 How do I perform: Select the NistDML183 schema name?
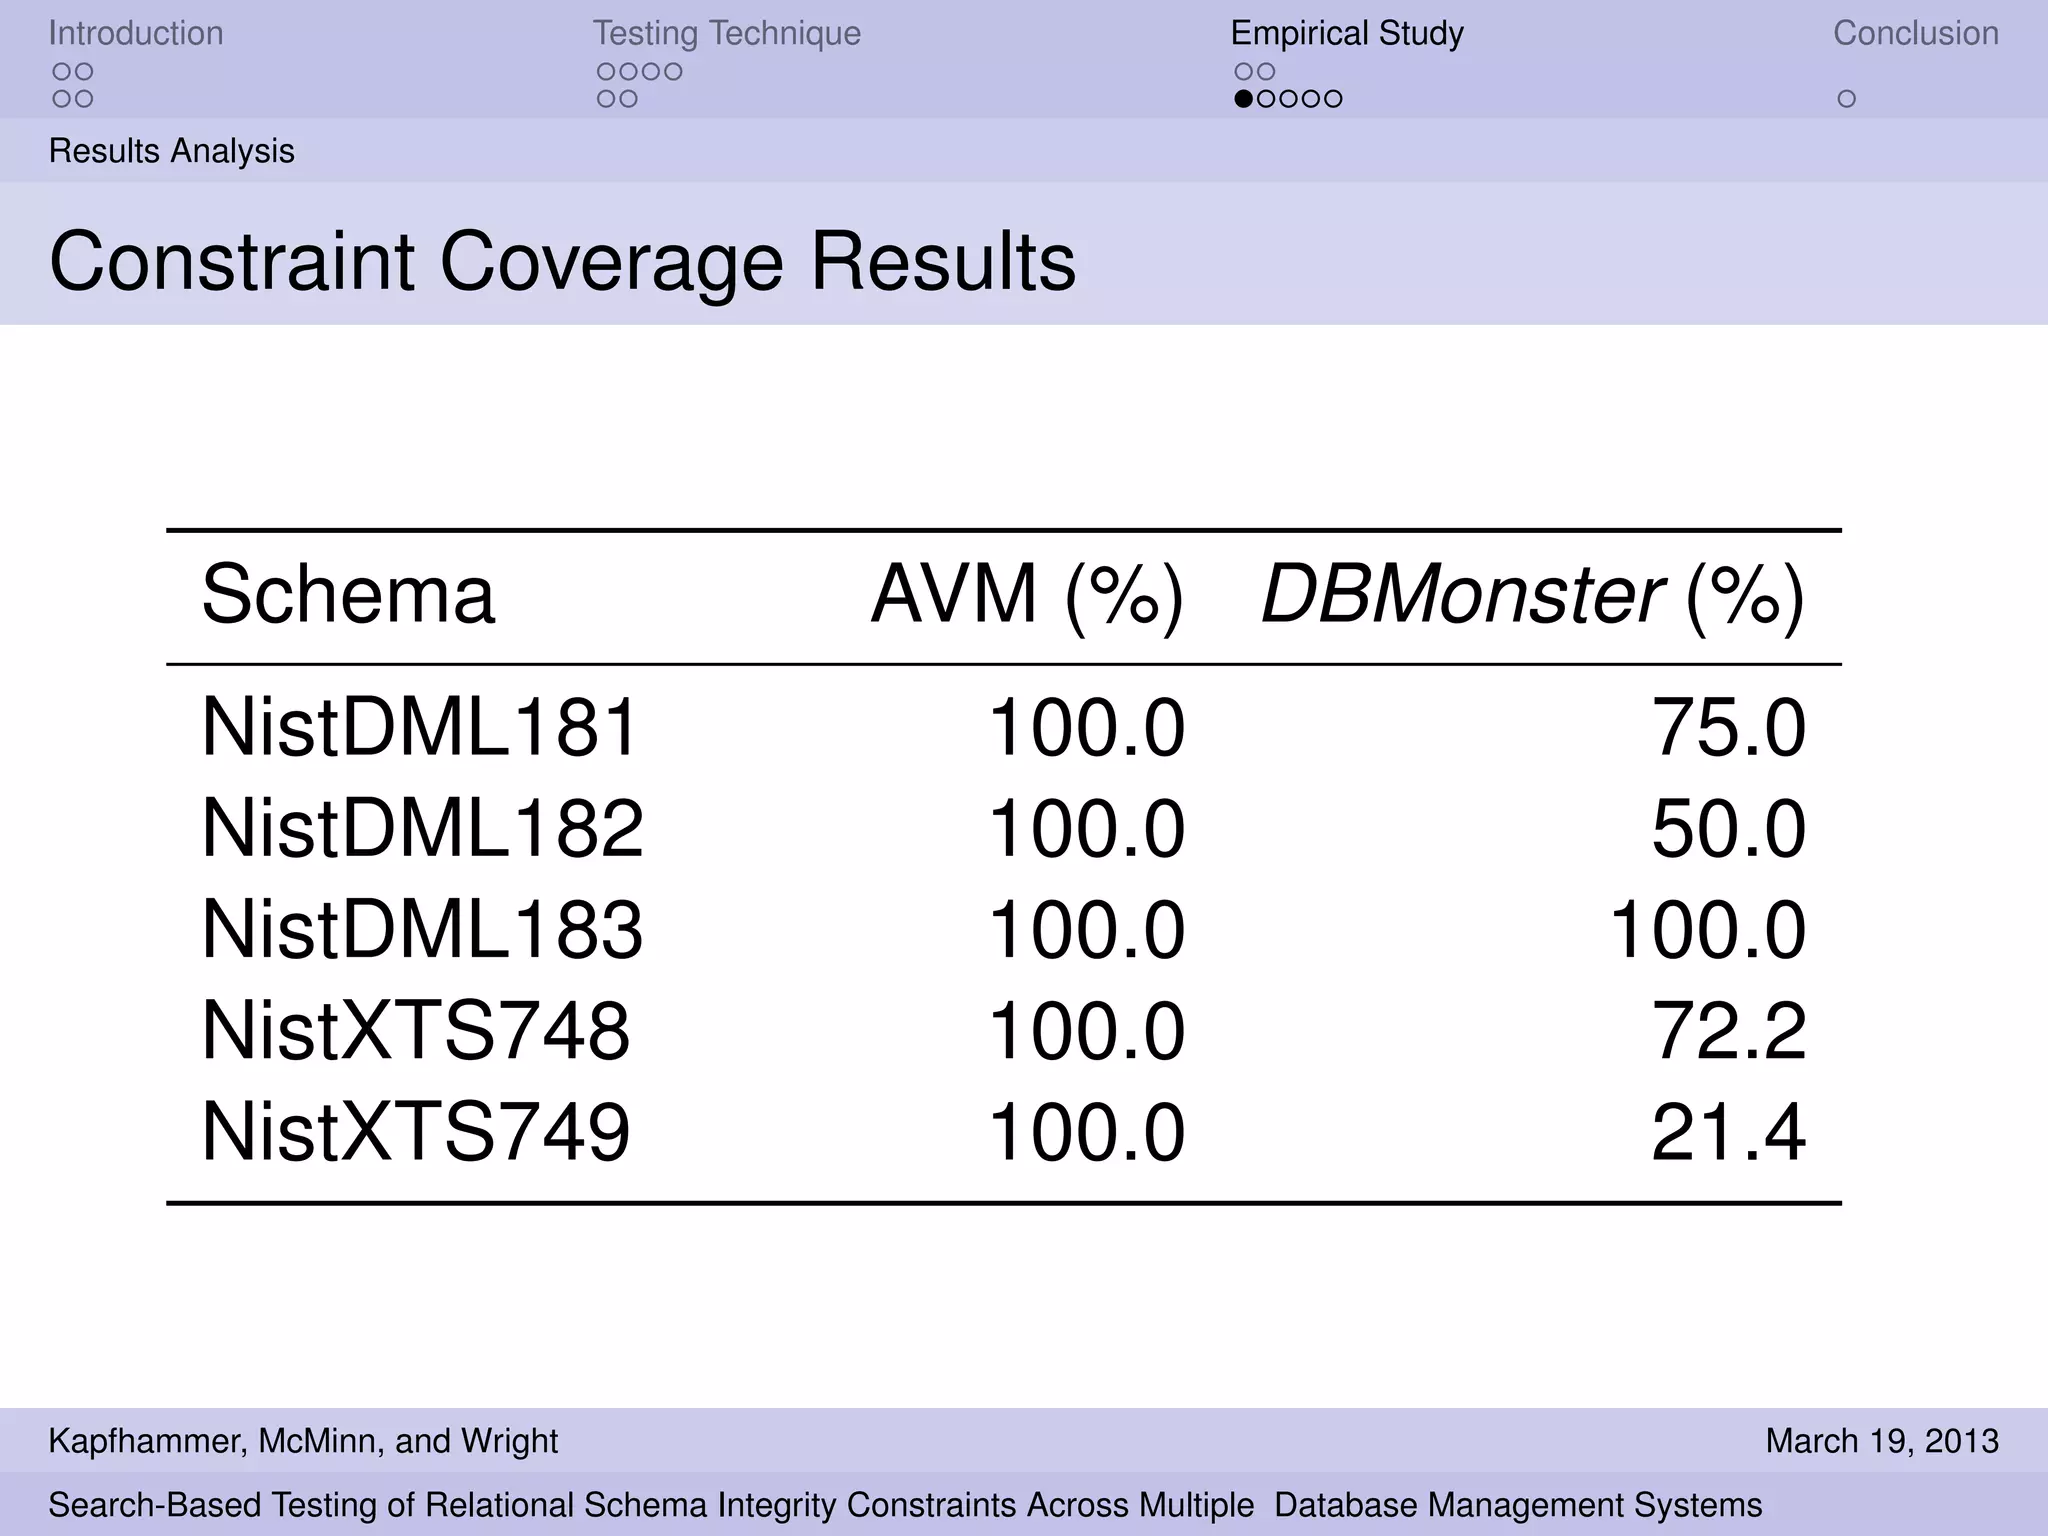[422, 930]
